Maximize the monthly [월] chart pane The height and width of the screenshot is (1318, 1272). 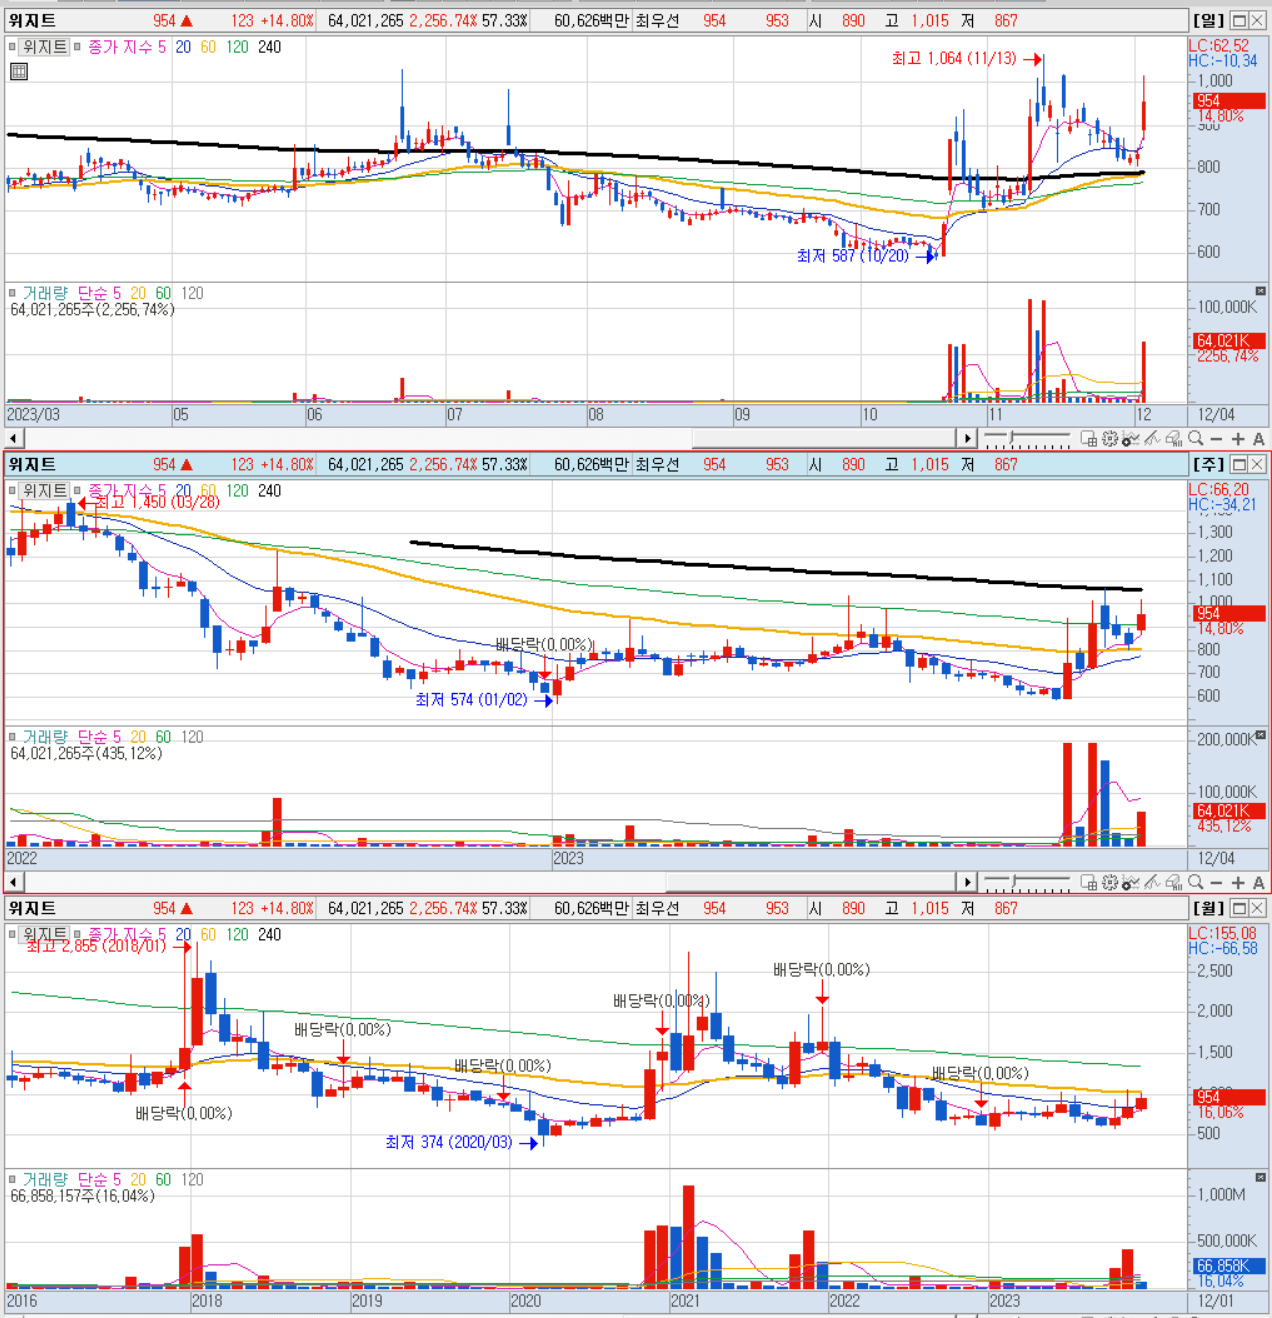click(1240, 909)
